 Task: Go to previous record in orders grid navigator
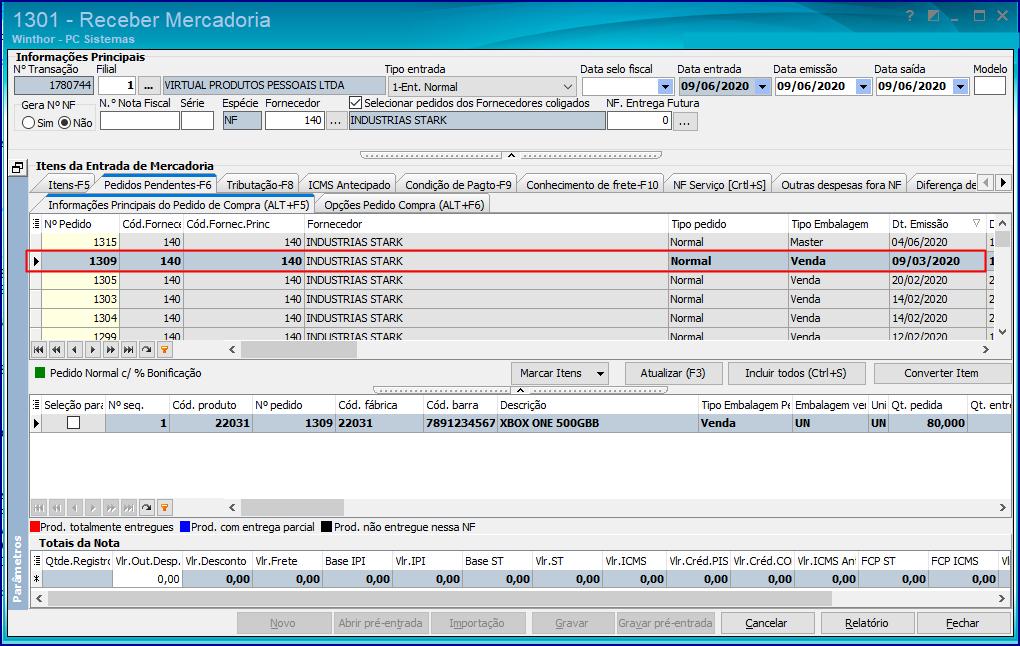click(x=75, y=350)
